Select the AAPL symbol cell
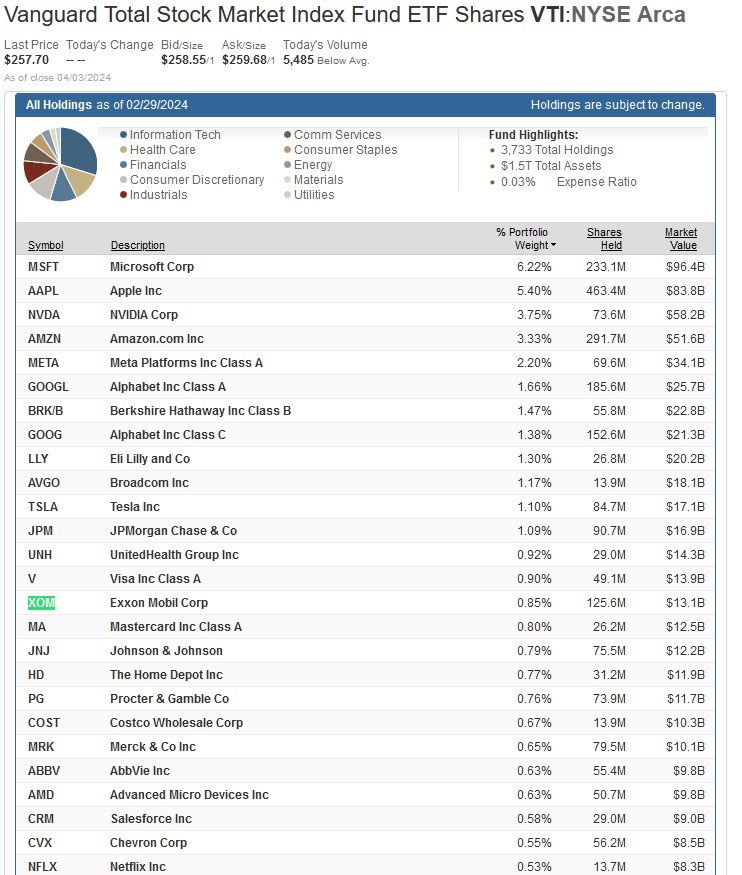742x875 pixels. pyautogui.click(x=43, y=291)
